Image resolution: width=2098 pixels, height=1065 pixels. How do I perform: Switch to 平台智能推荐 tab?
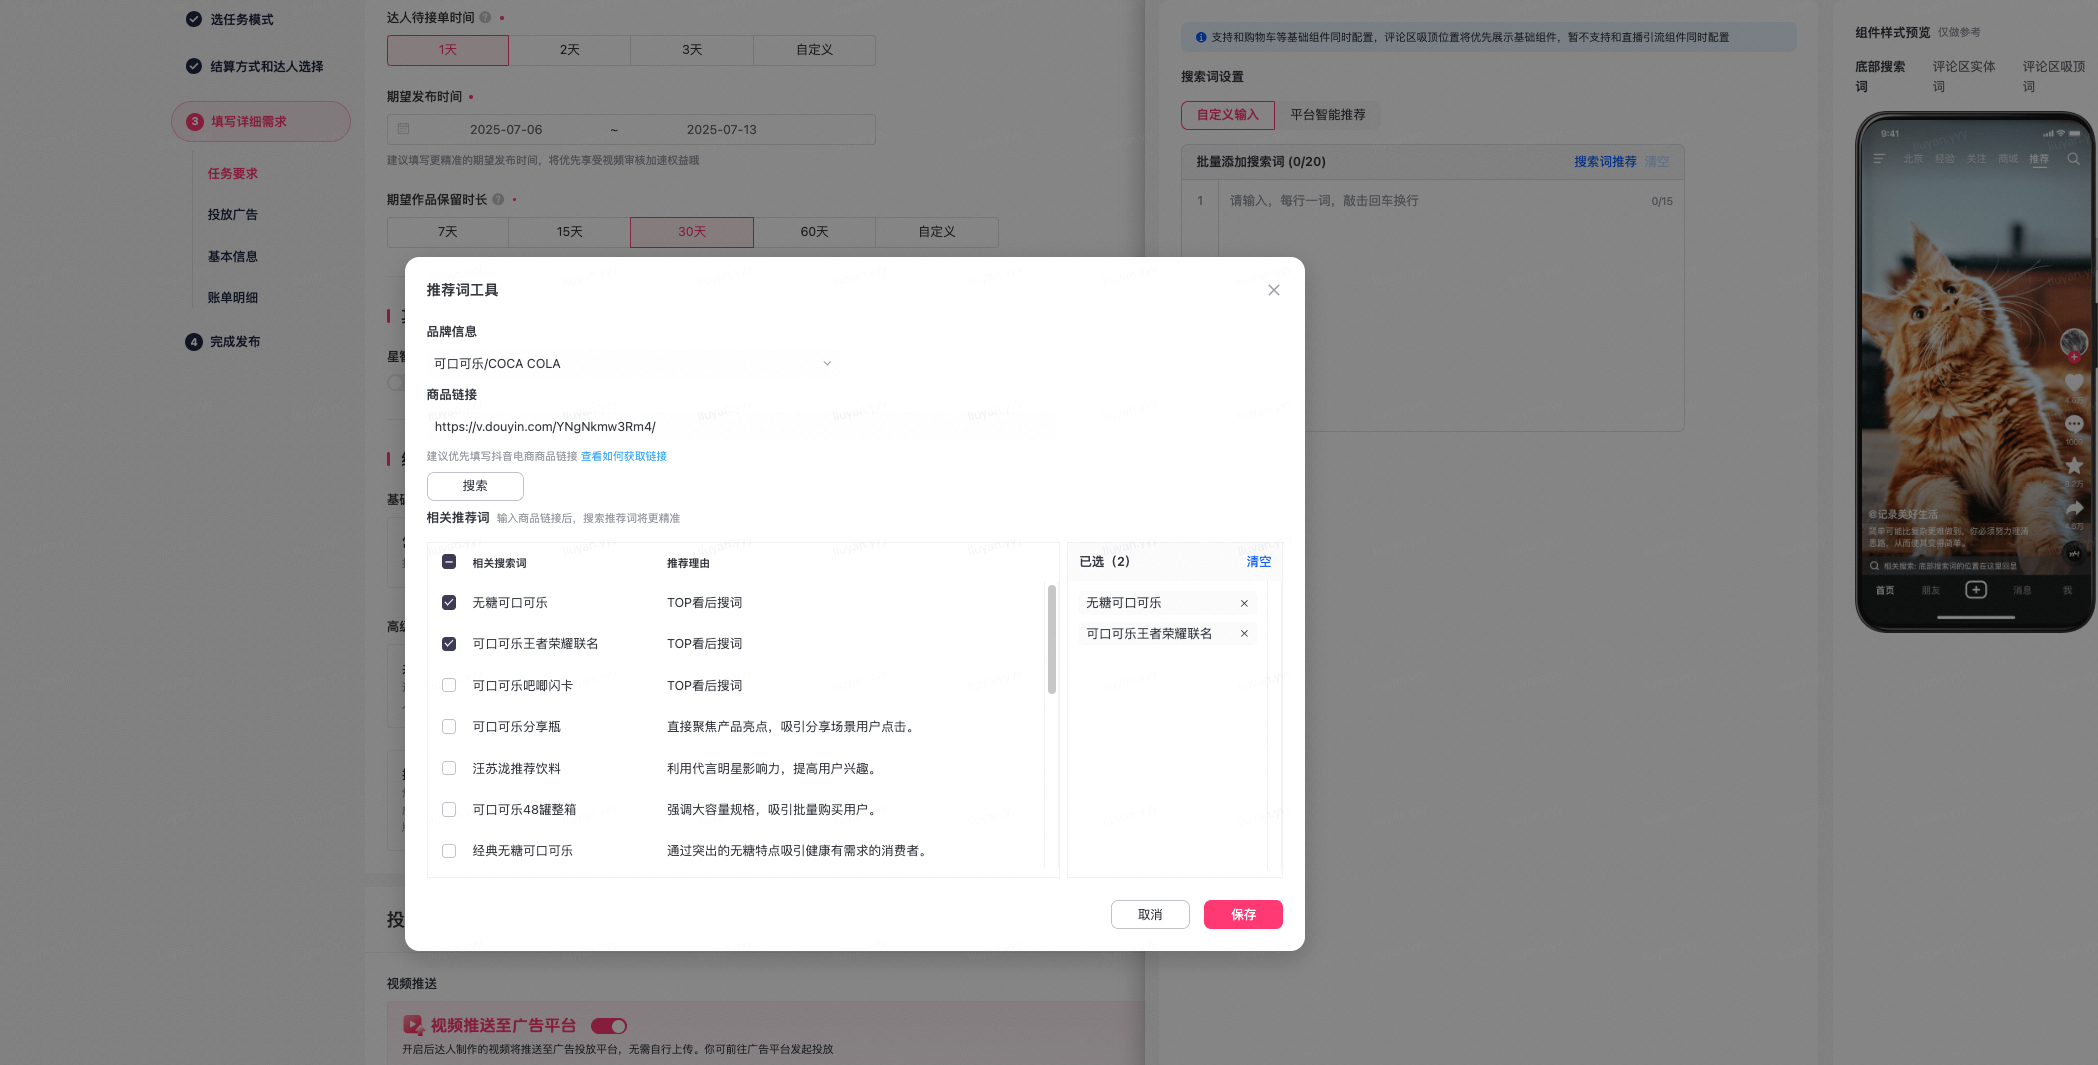[x=1327, y=115]
